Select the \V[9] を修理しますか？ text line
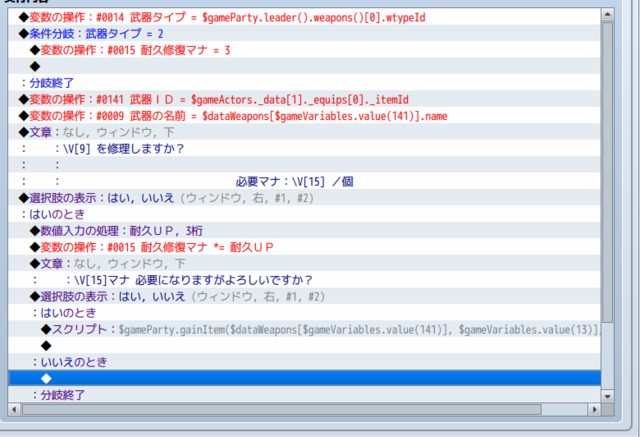The height and width of the screenshot is (437, 640). (x=304, y=149)
